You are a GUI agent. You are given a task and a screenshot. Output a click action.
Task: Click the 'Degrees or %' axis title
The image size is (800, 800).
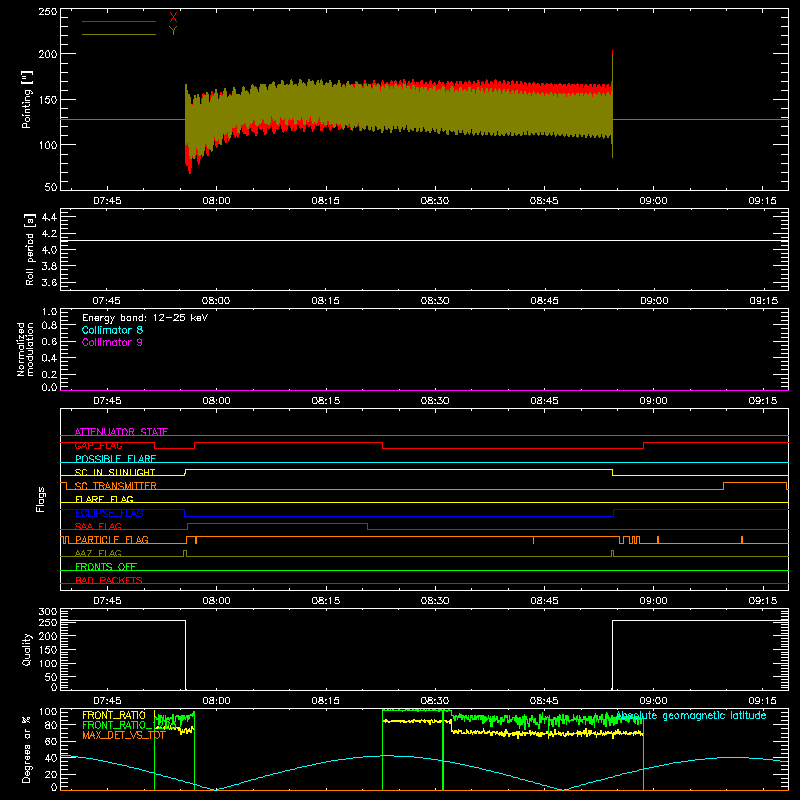pyautogui.click(x=27, y=749)
